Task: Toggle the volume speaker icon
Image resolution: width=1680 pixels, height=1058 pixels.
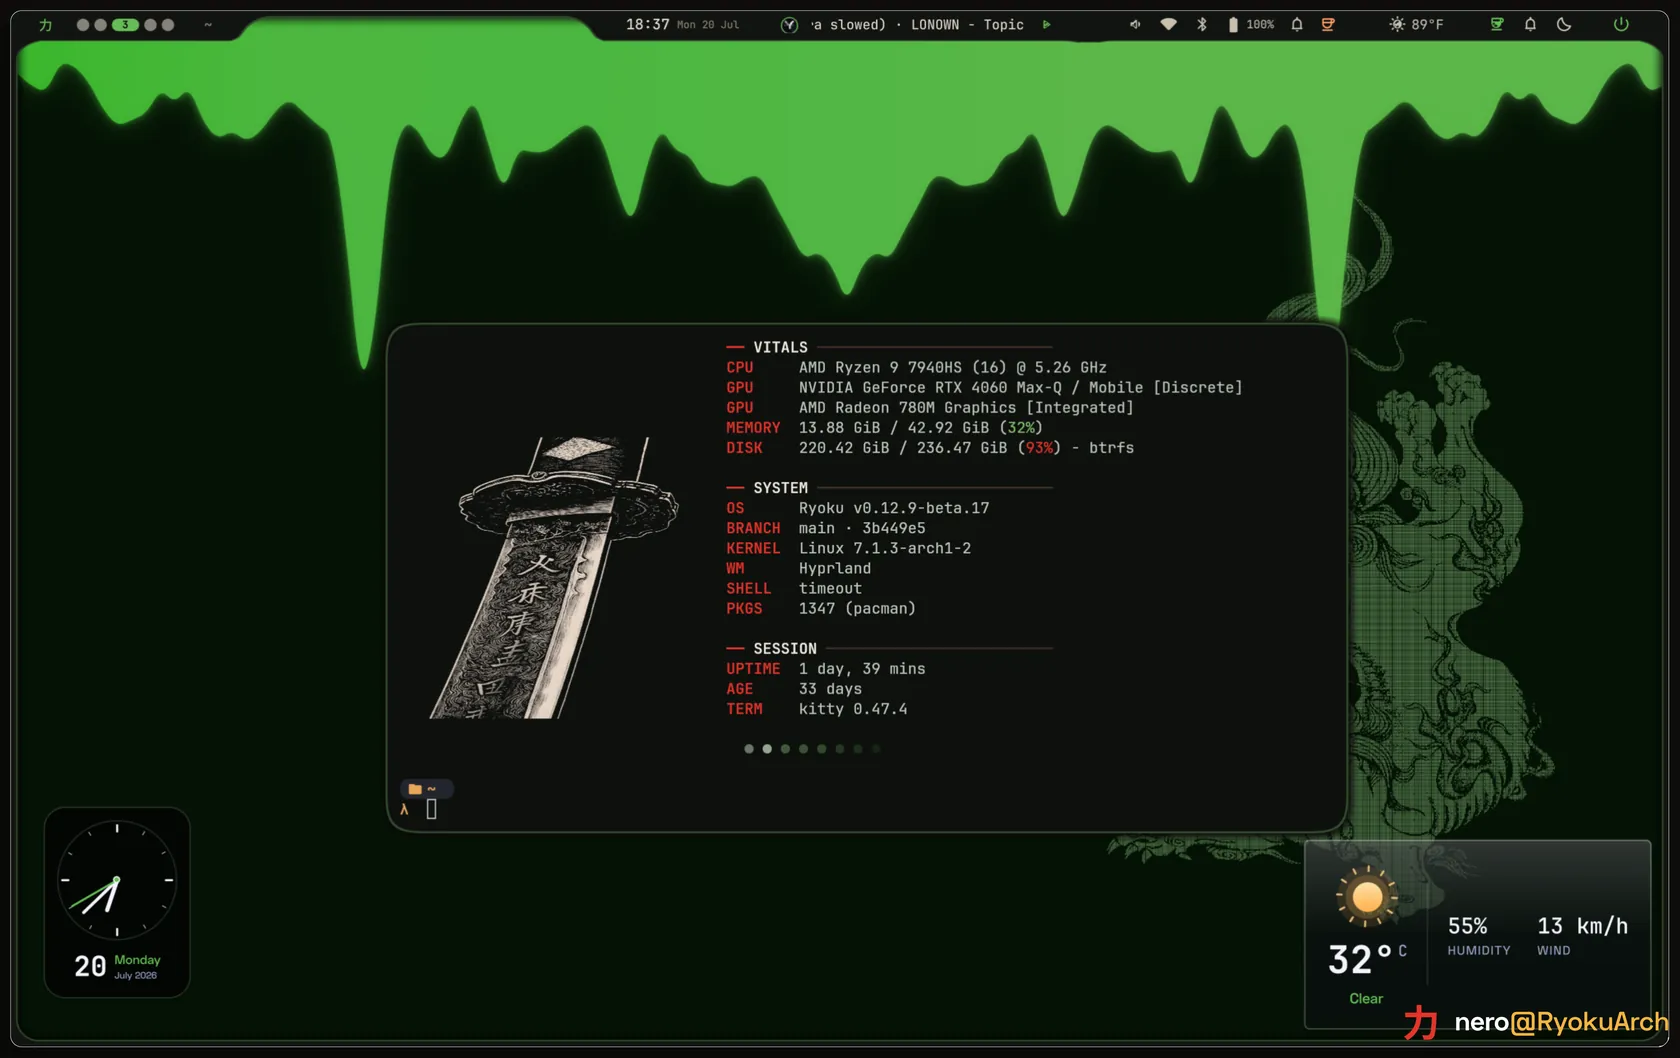Action: [x=1135, y=25]
